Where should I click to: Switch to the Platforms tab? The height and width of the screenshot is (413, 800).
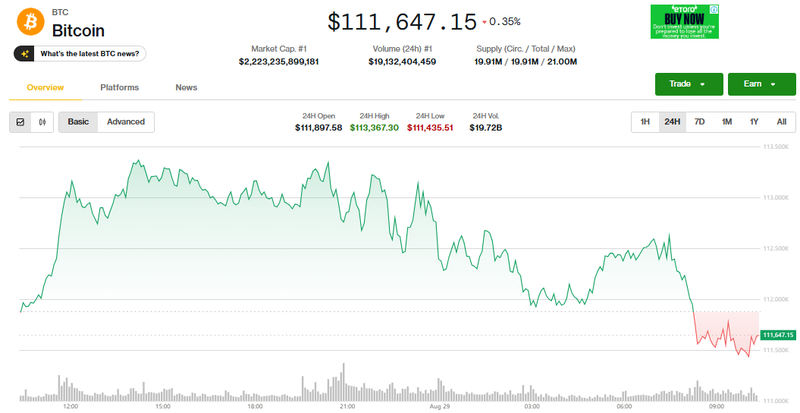pos(119,88)
